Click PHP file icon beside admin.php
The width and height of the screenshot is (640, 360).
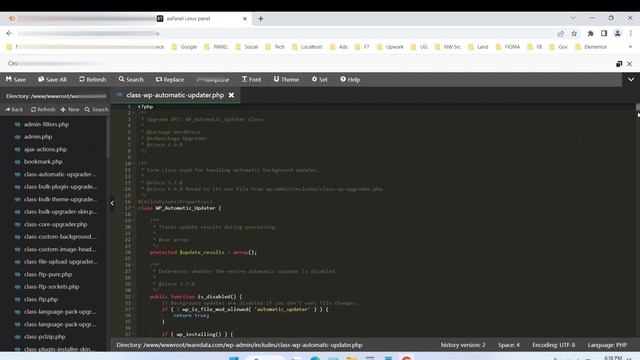18,137
